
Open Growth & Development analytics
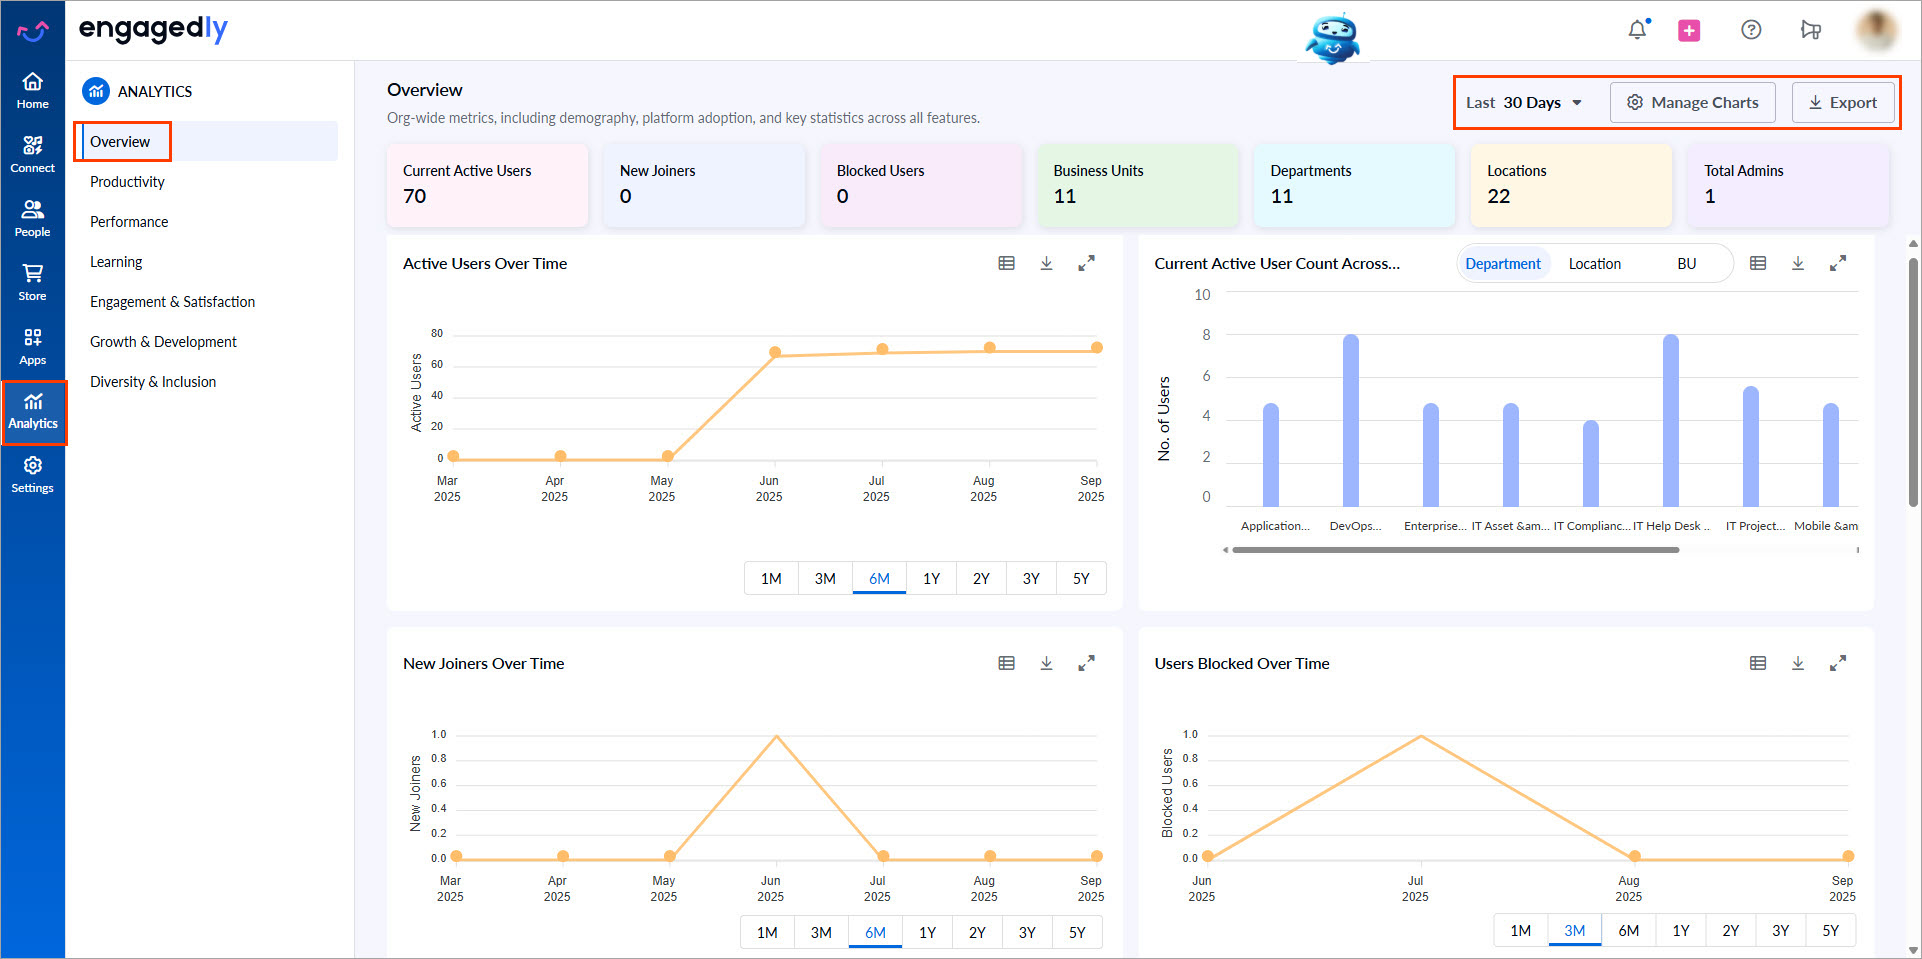pos(163,342)
